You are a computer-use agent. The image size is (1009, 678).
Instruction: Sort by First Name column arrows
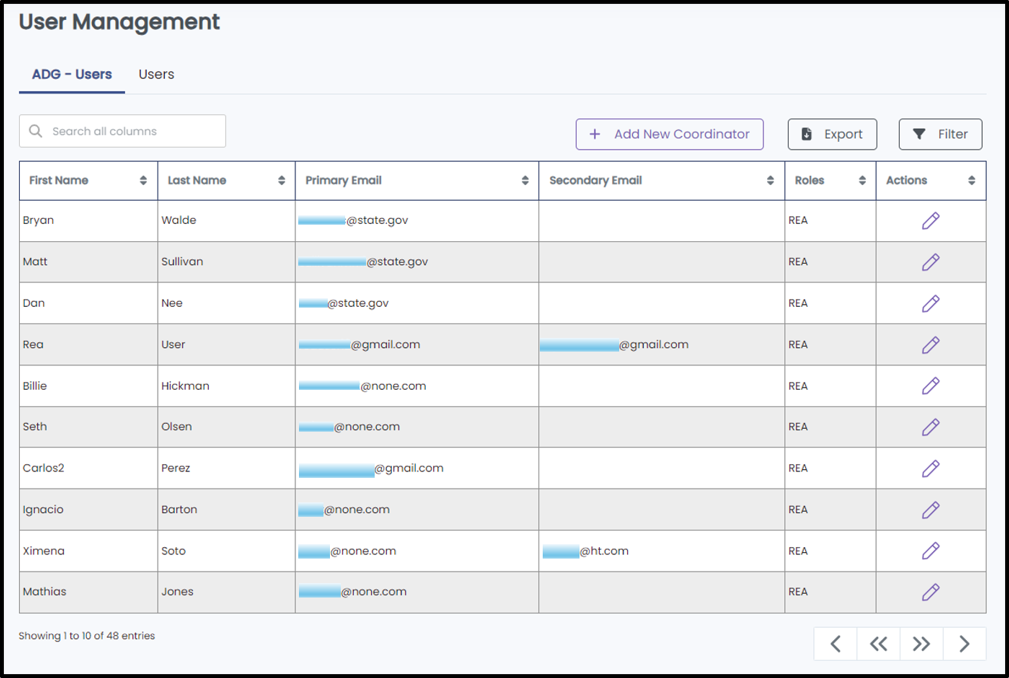pyautogui.click(x=143, y=181)
